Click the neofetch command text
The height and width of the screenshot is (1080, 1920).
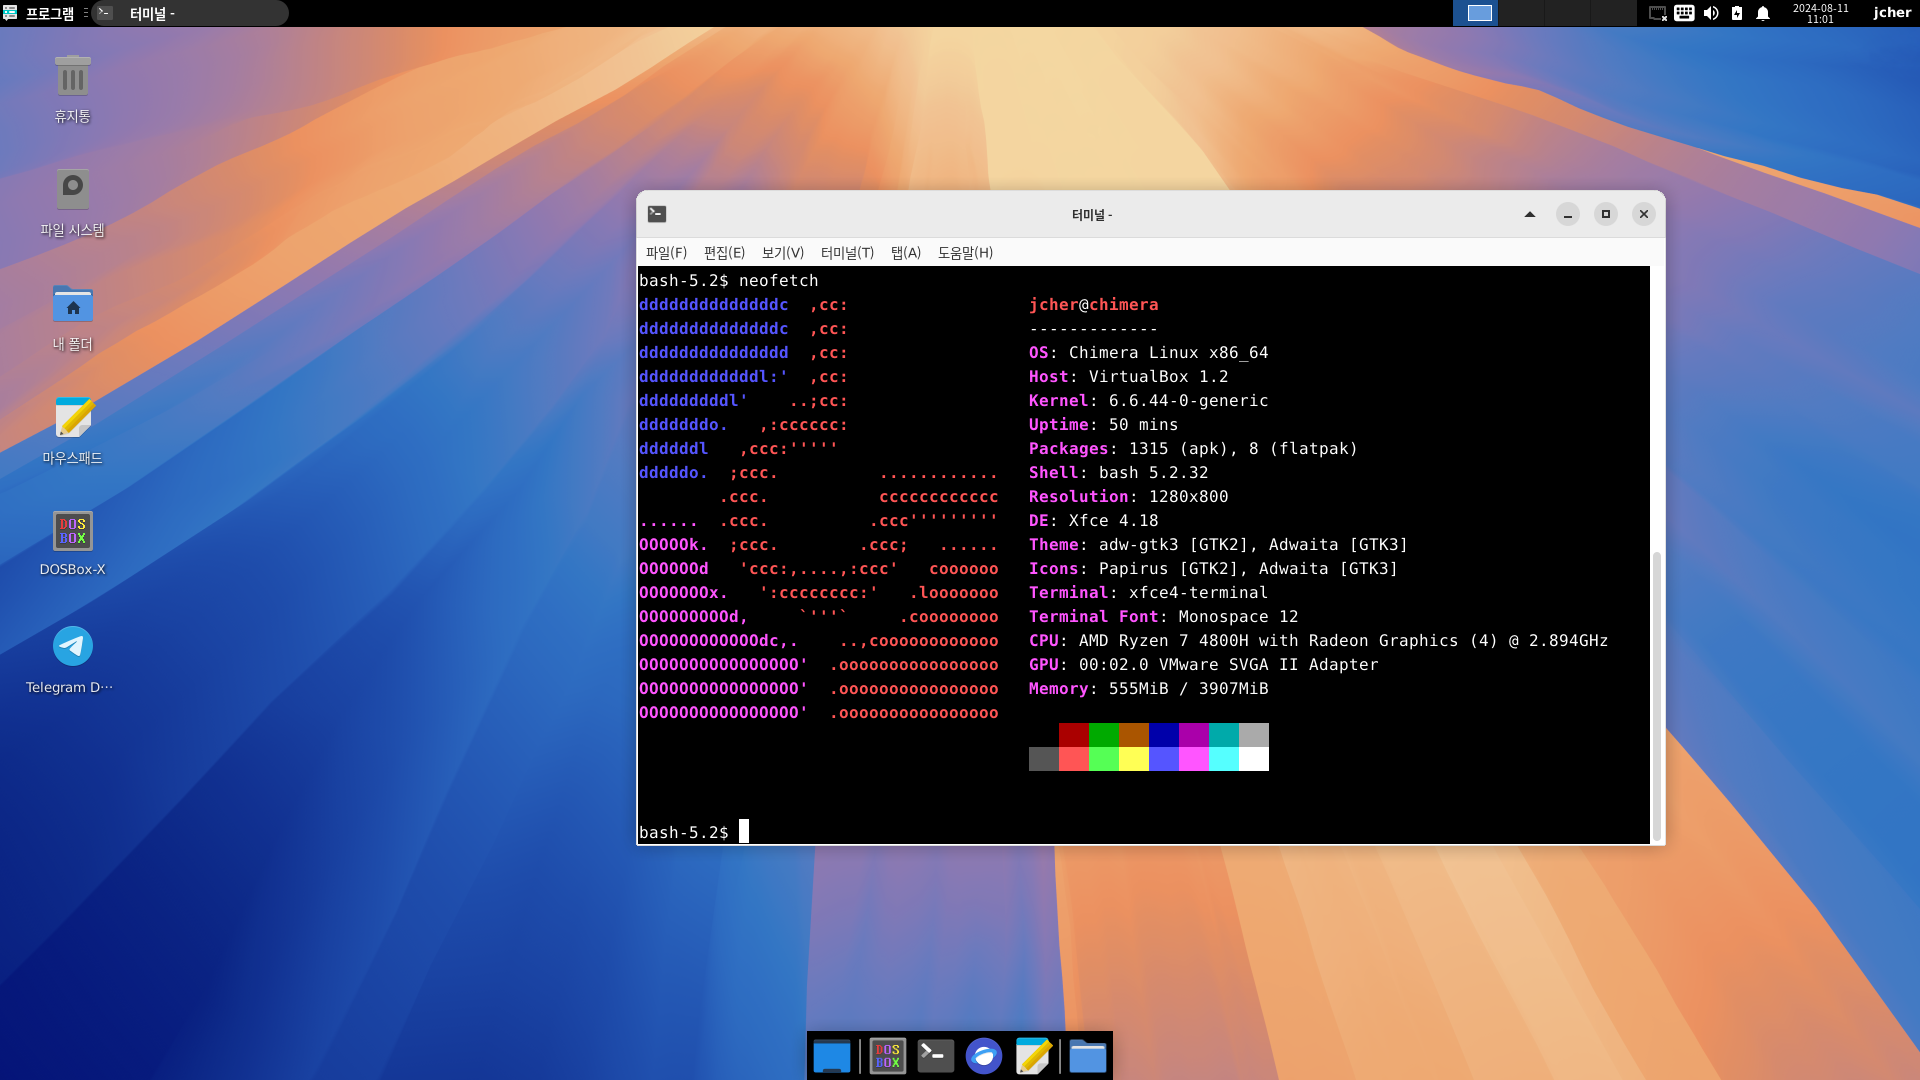point(778,281)
